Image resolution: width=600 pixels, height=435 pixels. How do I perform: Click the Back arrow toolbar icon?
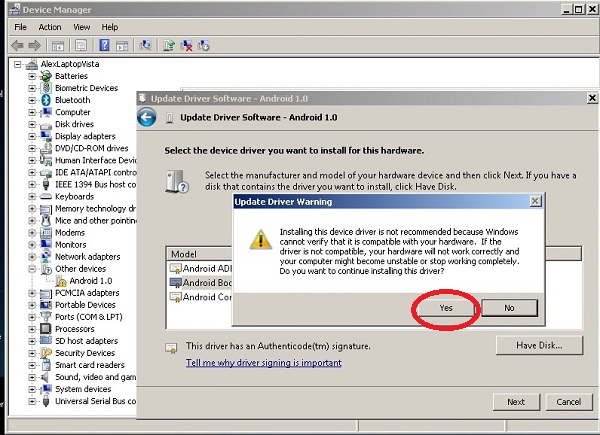click(x=17, y=46)
